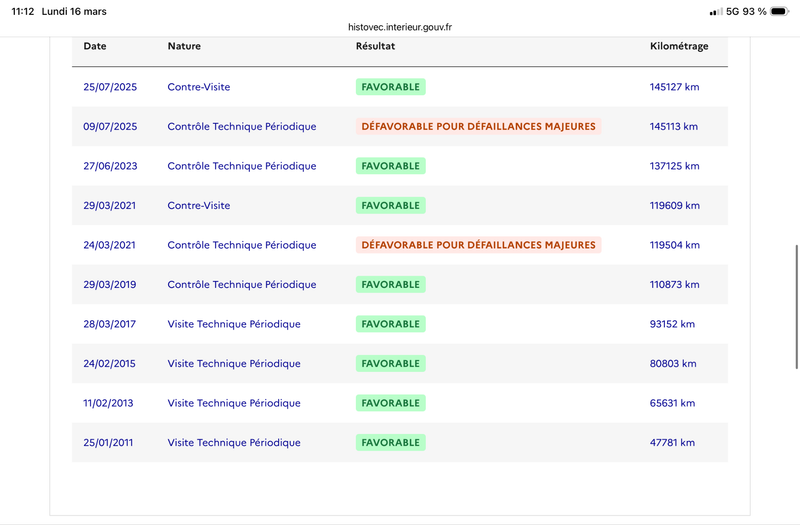Tap the battery icon in status bar

780,11
